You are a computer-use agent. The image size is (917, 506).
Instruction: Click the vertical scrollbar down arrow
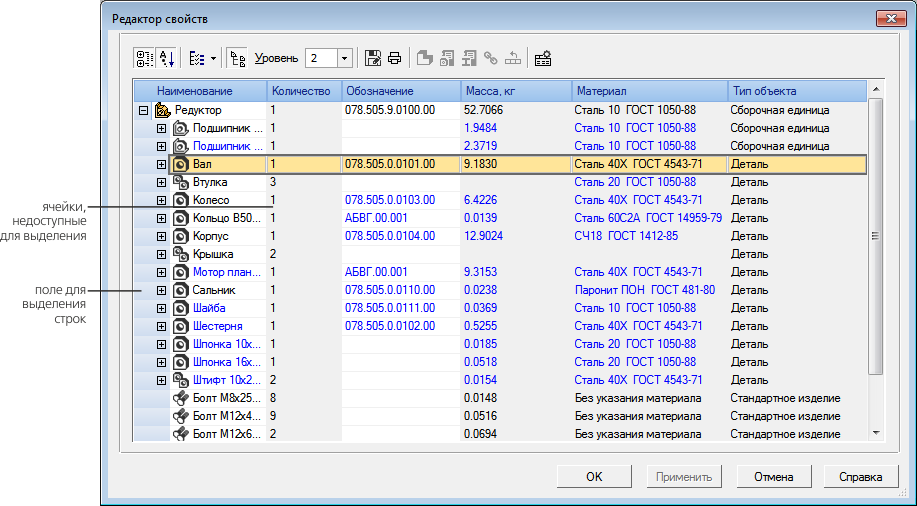[876, 433]
